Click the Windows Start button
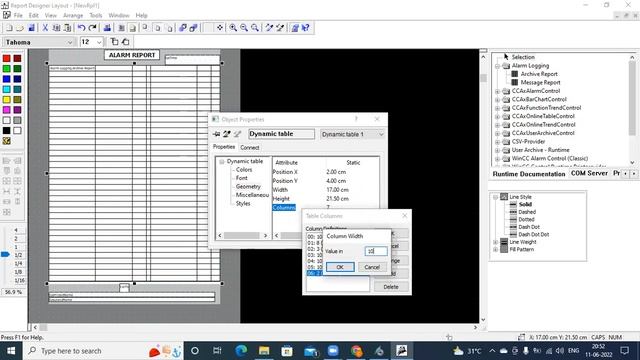This screenshot has width=640, height=360. click(x=11, y=351)
